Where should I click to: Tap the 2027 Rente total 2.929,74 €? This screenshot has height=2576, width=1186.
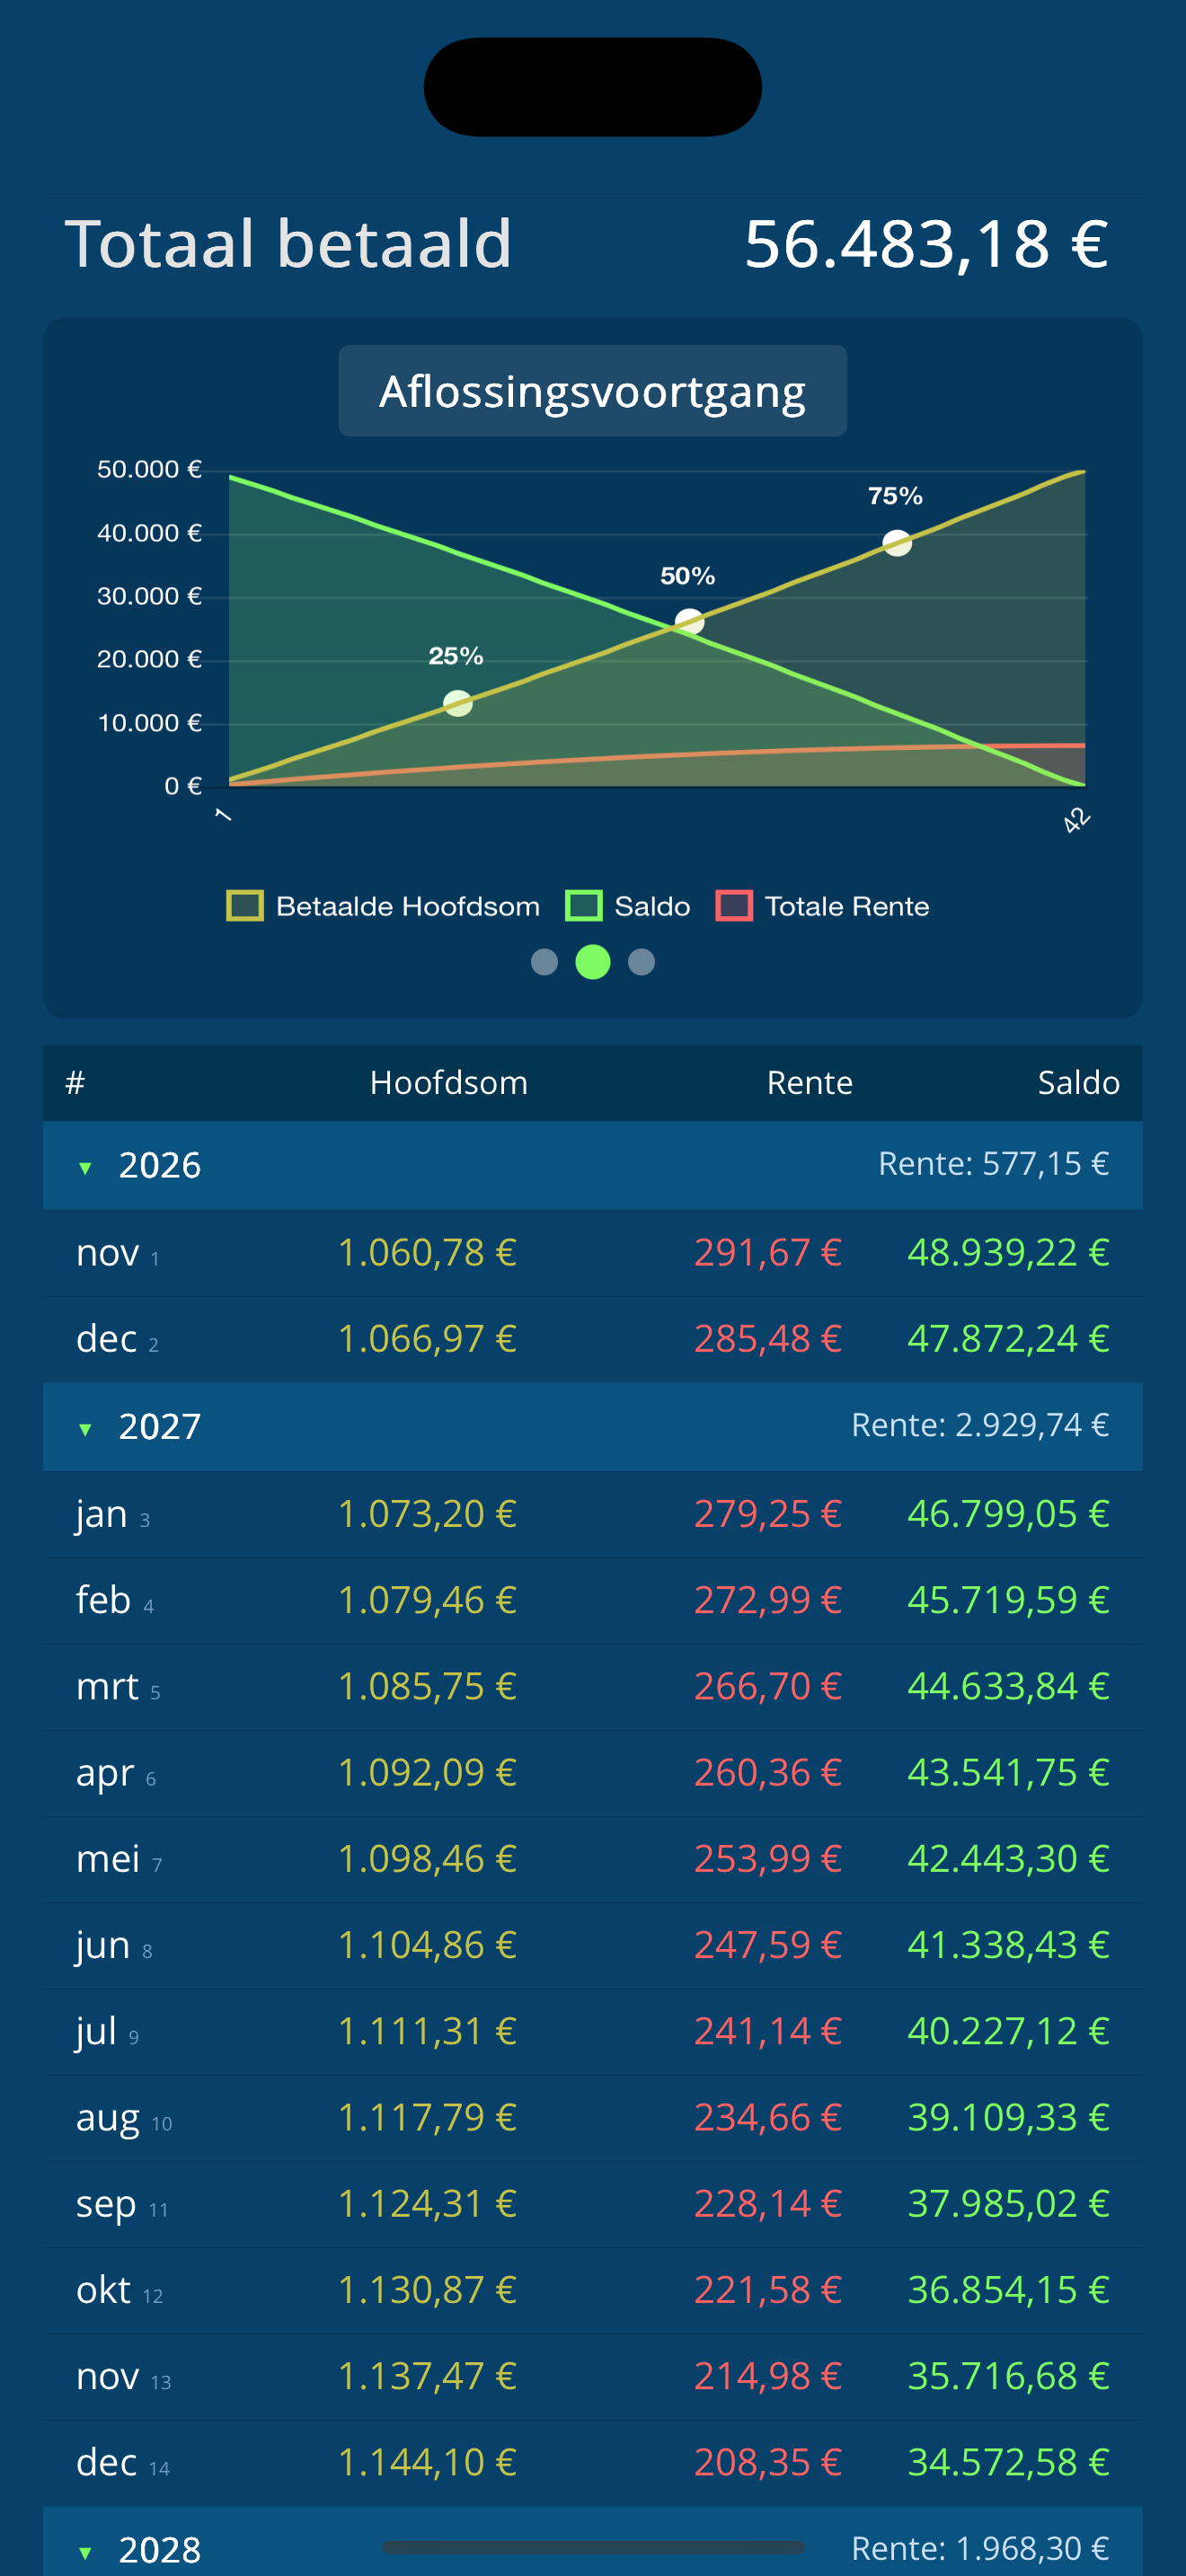point(980,1425)
